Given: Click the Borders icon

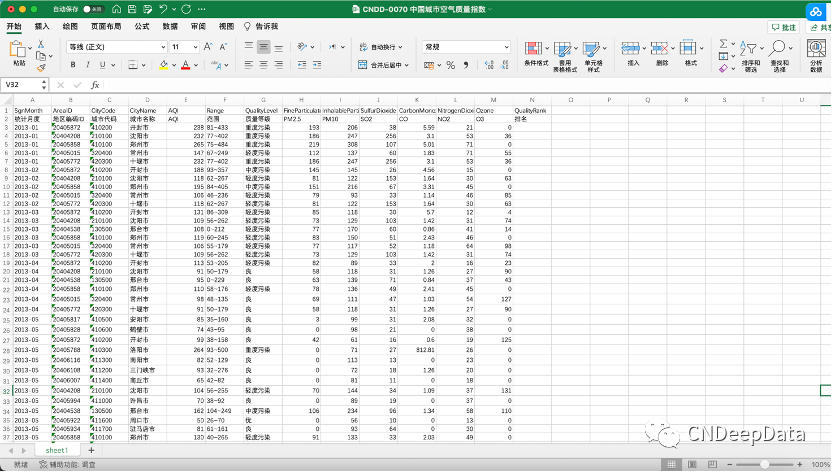Looking at the screenshot, I should 133,65.
